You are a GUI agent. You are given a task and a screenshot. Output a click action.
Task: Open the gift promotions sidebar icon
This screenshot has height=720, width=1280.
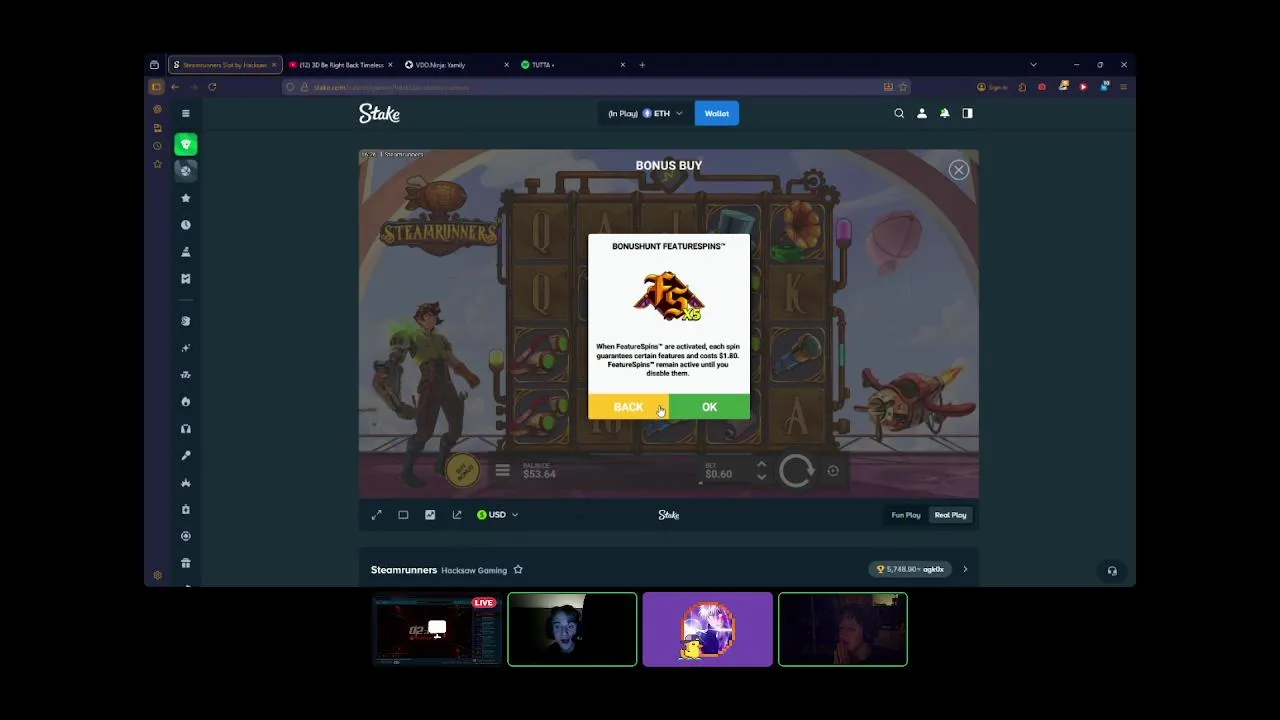pyautogui.click(x=185, y=563)
